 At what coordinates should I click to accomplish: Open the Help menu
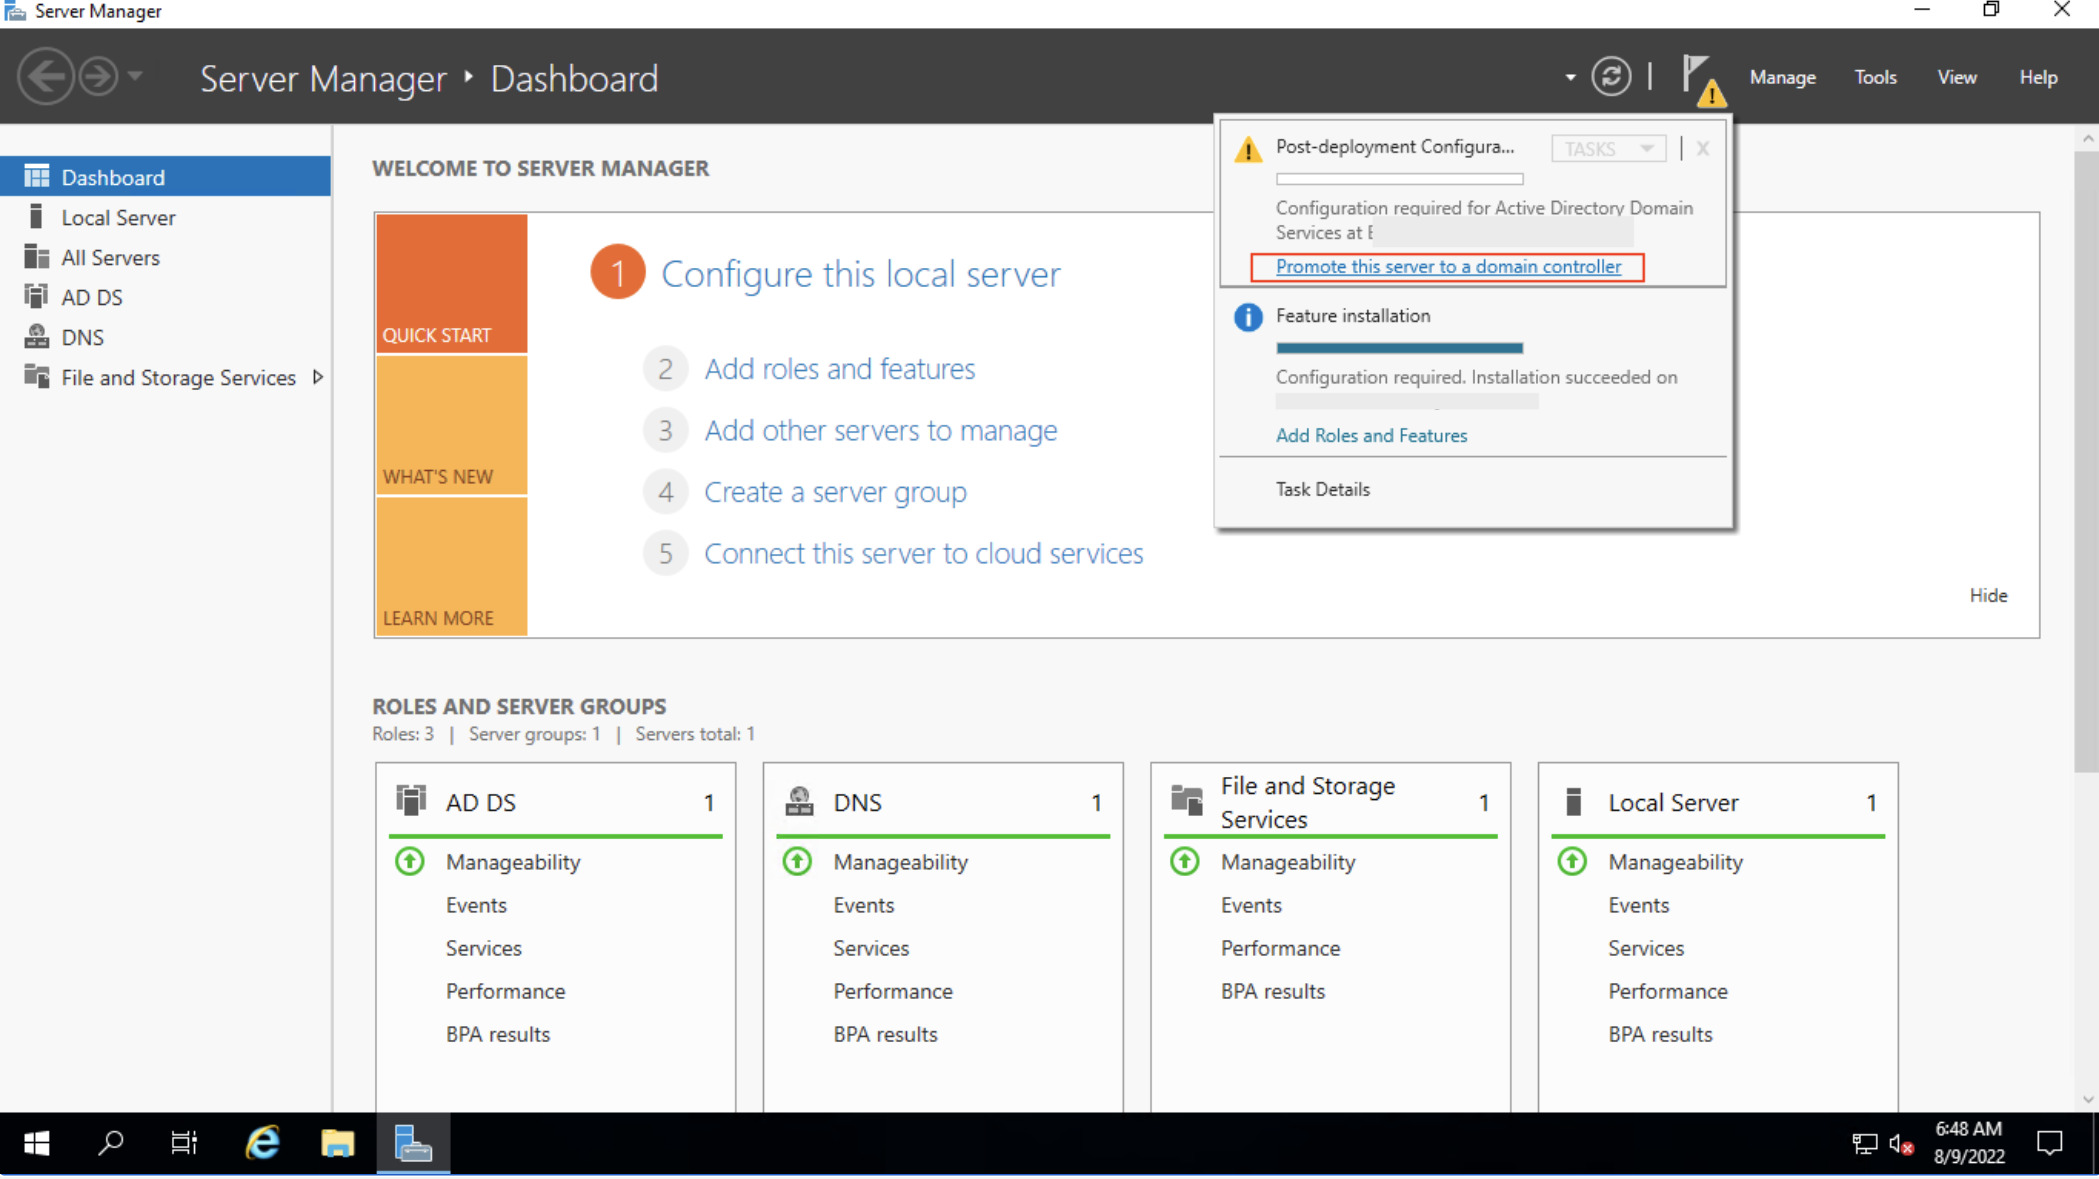click(2038, 77)
